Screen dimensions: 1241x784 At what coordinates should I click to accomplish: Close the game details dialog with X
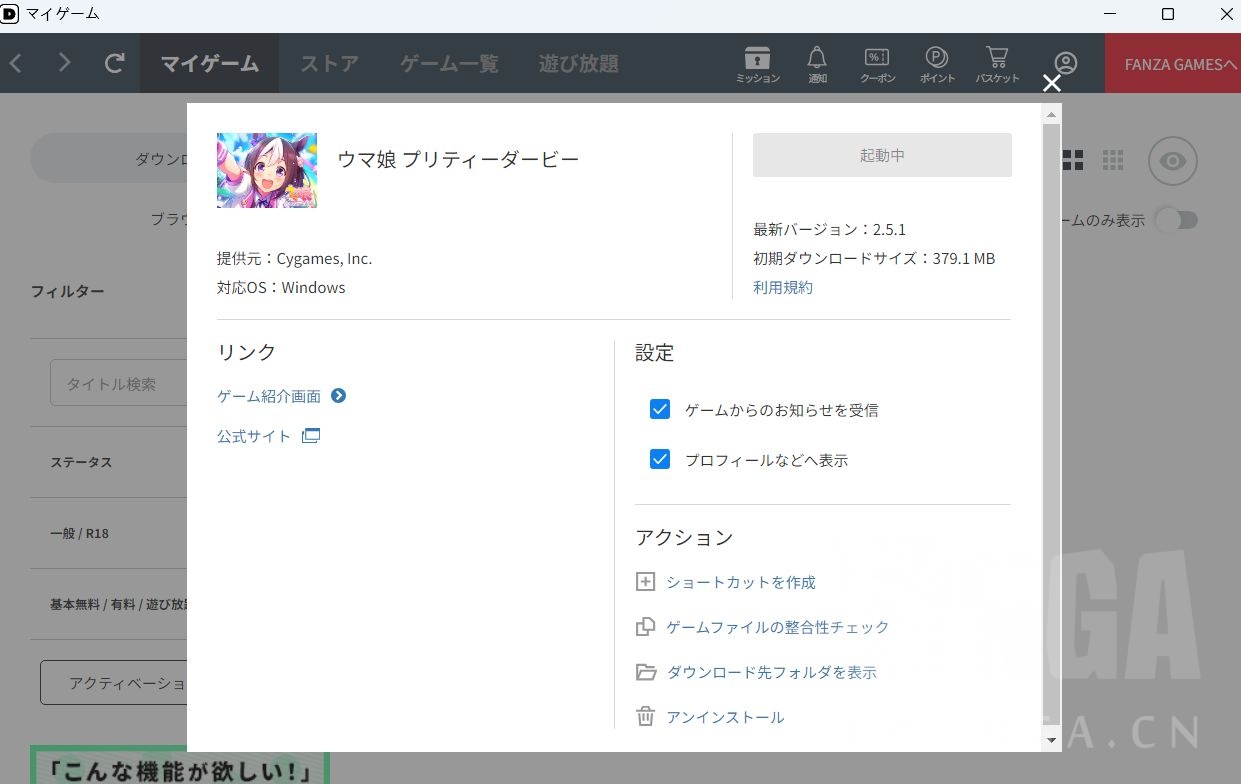(x=1051, y=83)
